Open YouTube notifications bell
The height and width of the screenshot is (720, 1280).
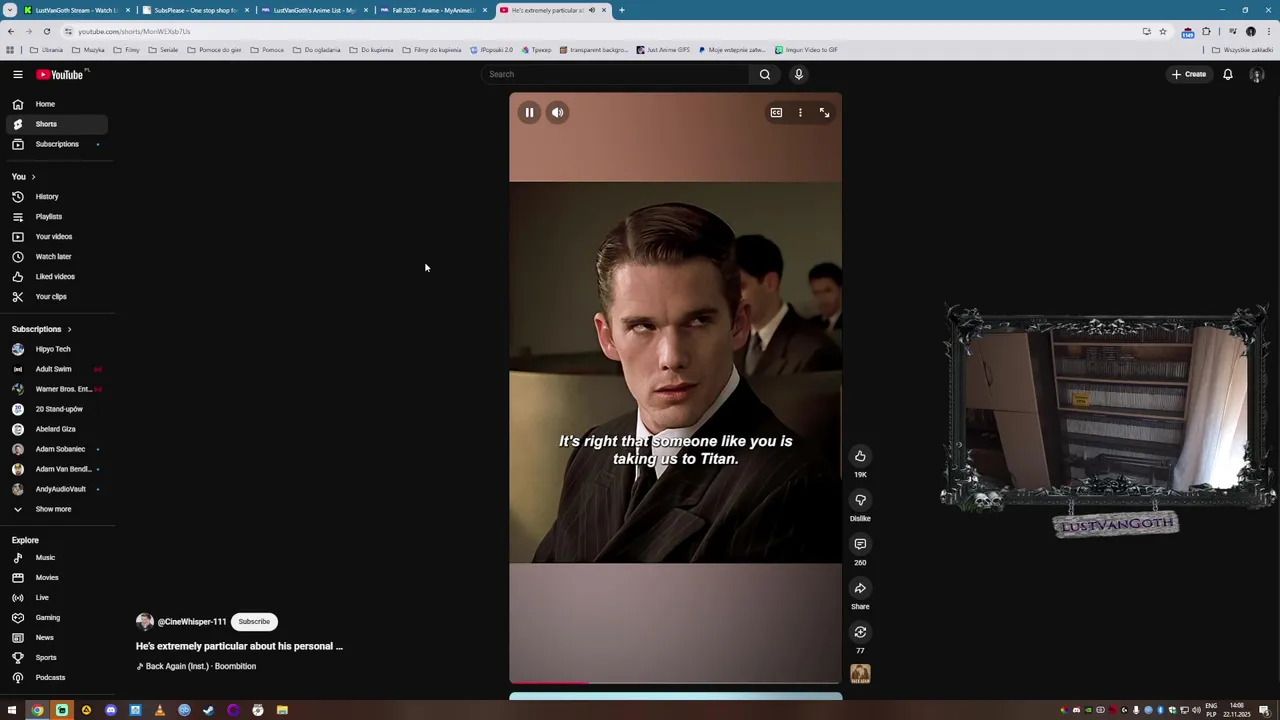point(1228,74)
